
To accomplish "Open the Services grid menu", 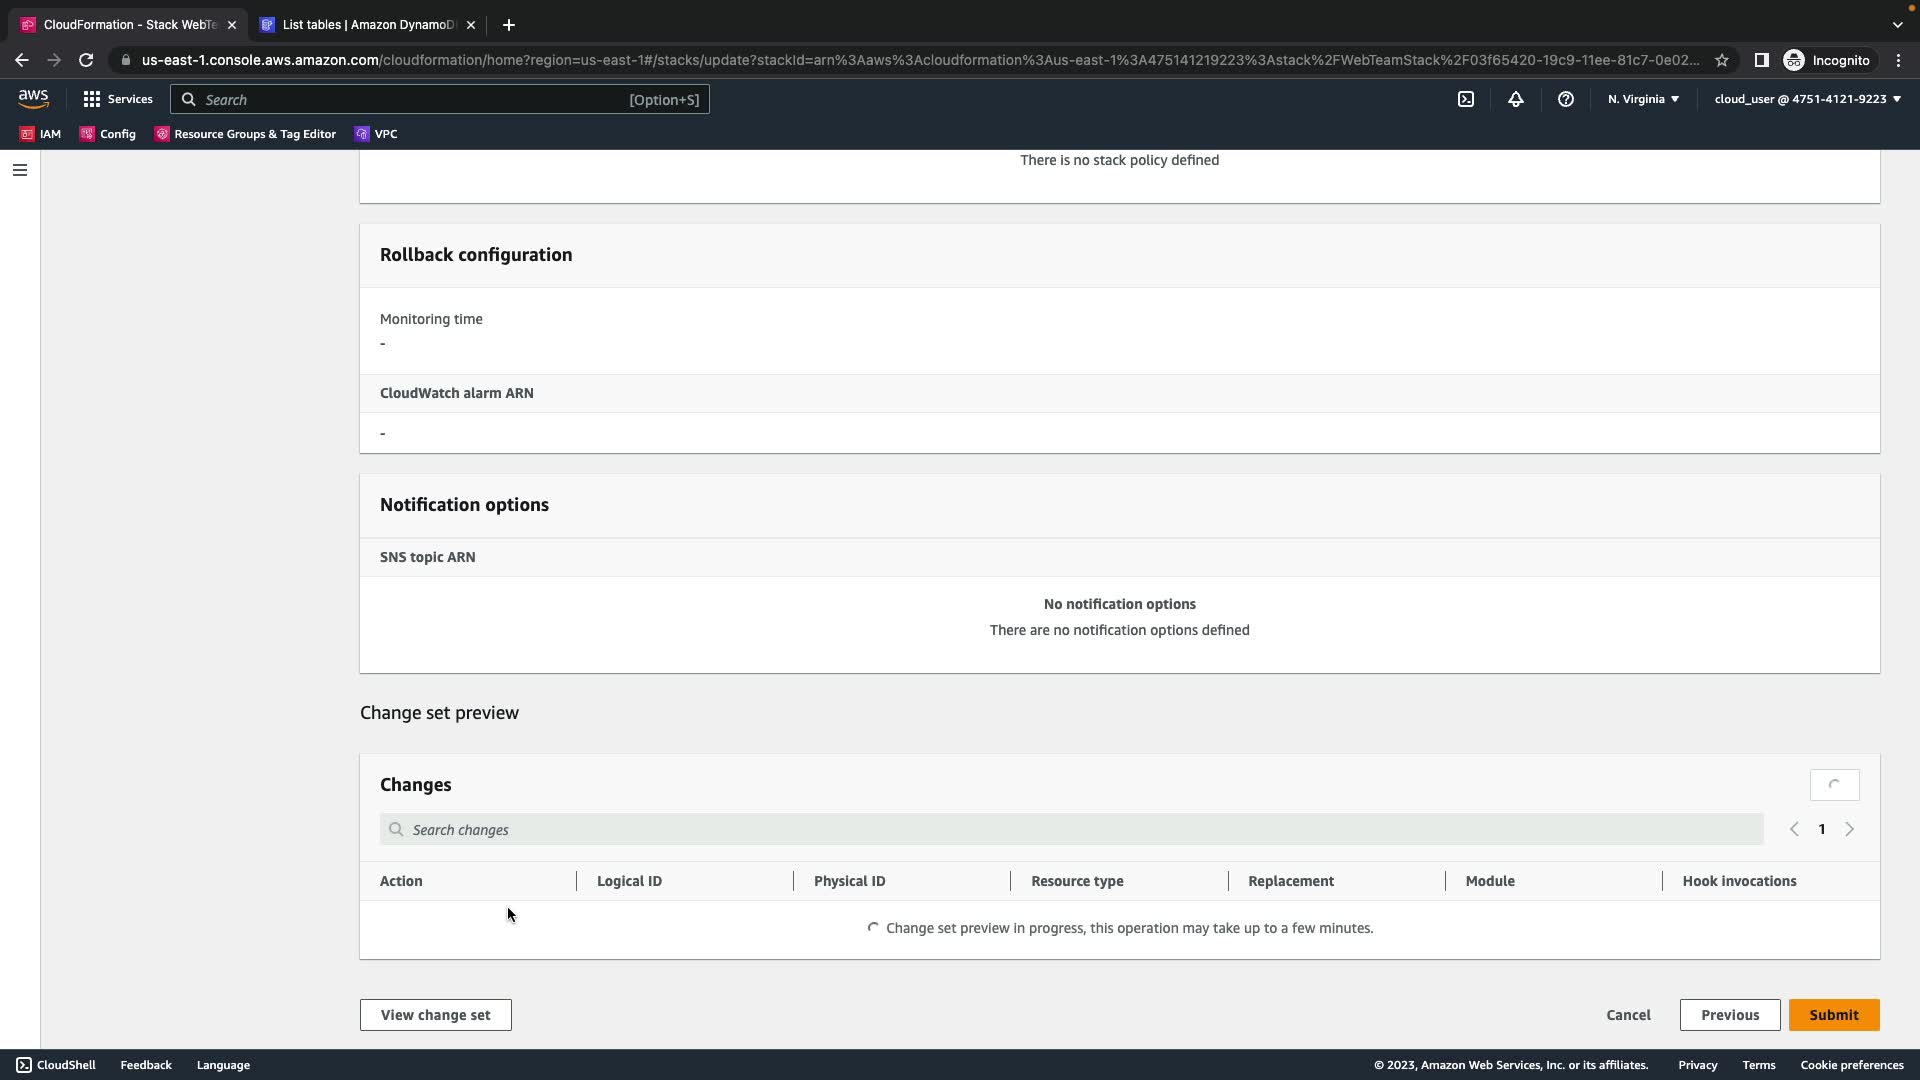I will click(118, 99).
